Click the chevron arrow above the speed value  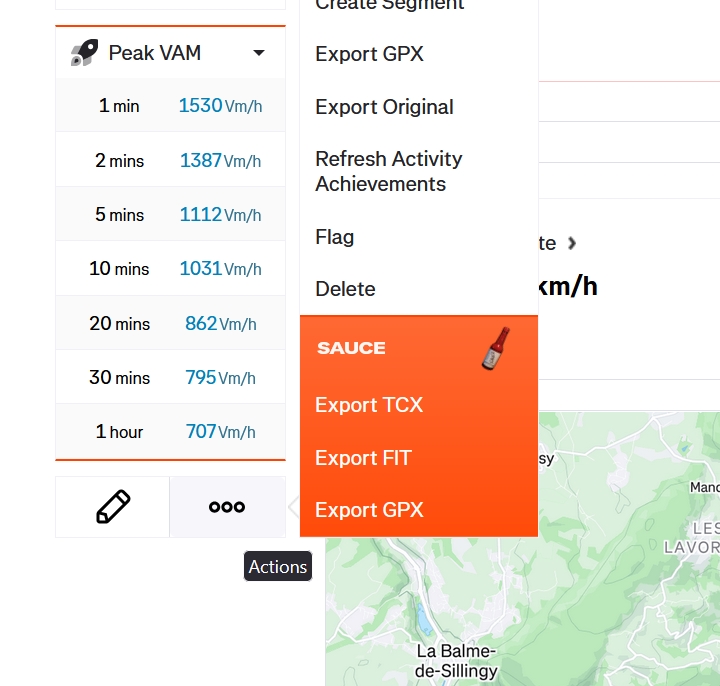click(x=572, y=243)
